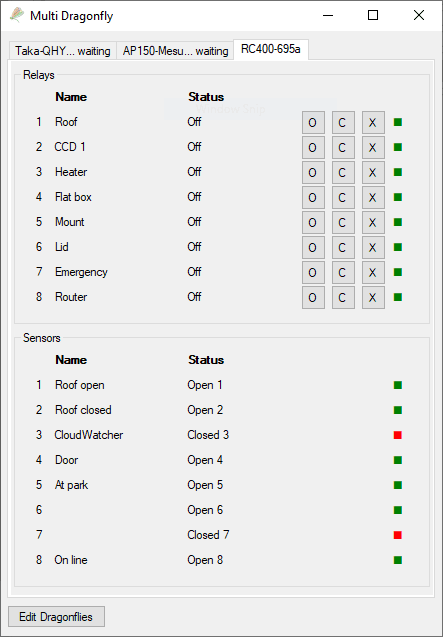Click the C button for Router relay
Screen dimensions: 443x637
coord(343,297)
